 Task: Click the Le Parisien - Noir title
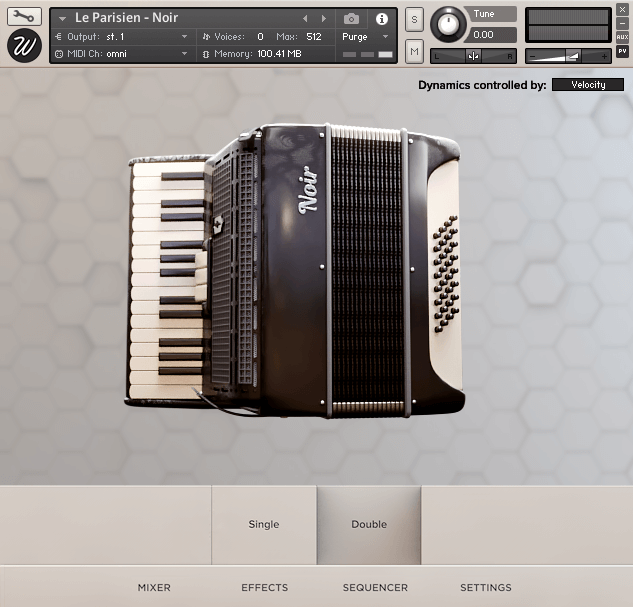point(126,18)
